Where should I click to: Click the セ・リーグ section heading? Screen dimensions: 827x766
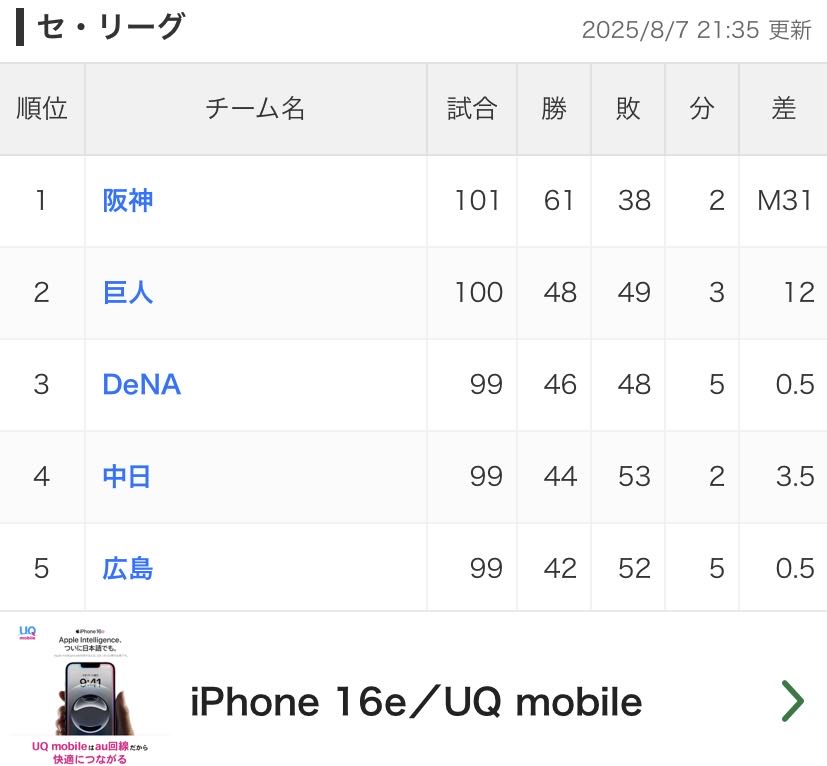tap(111, 26)
